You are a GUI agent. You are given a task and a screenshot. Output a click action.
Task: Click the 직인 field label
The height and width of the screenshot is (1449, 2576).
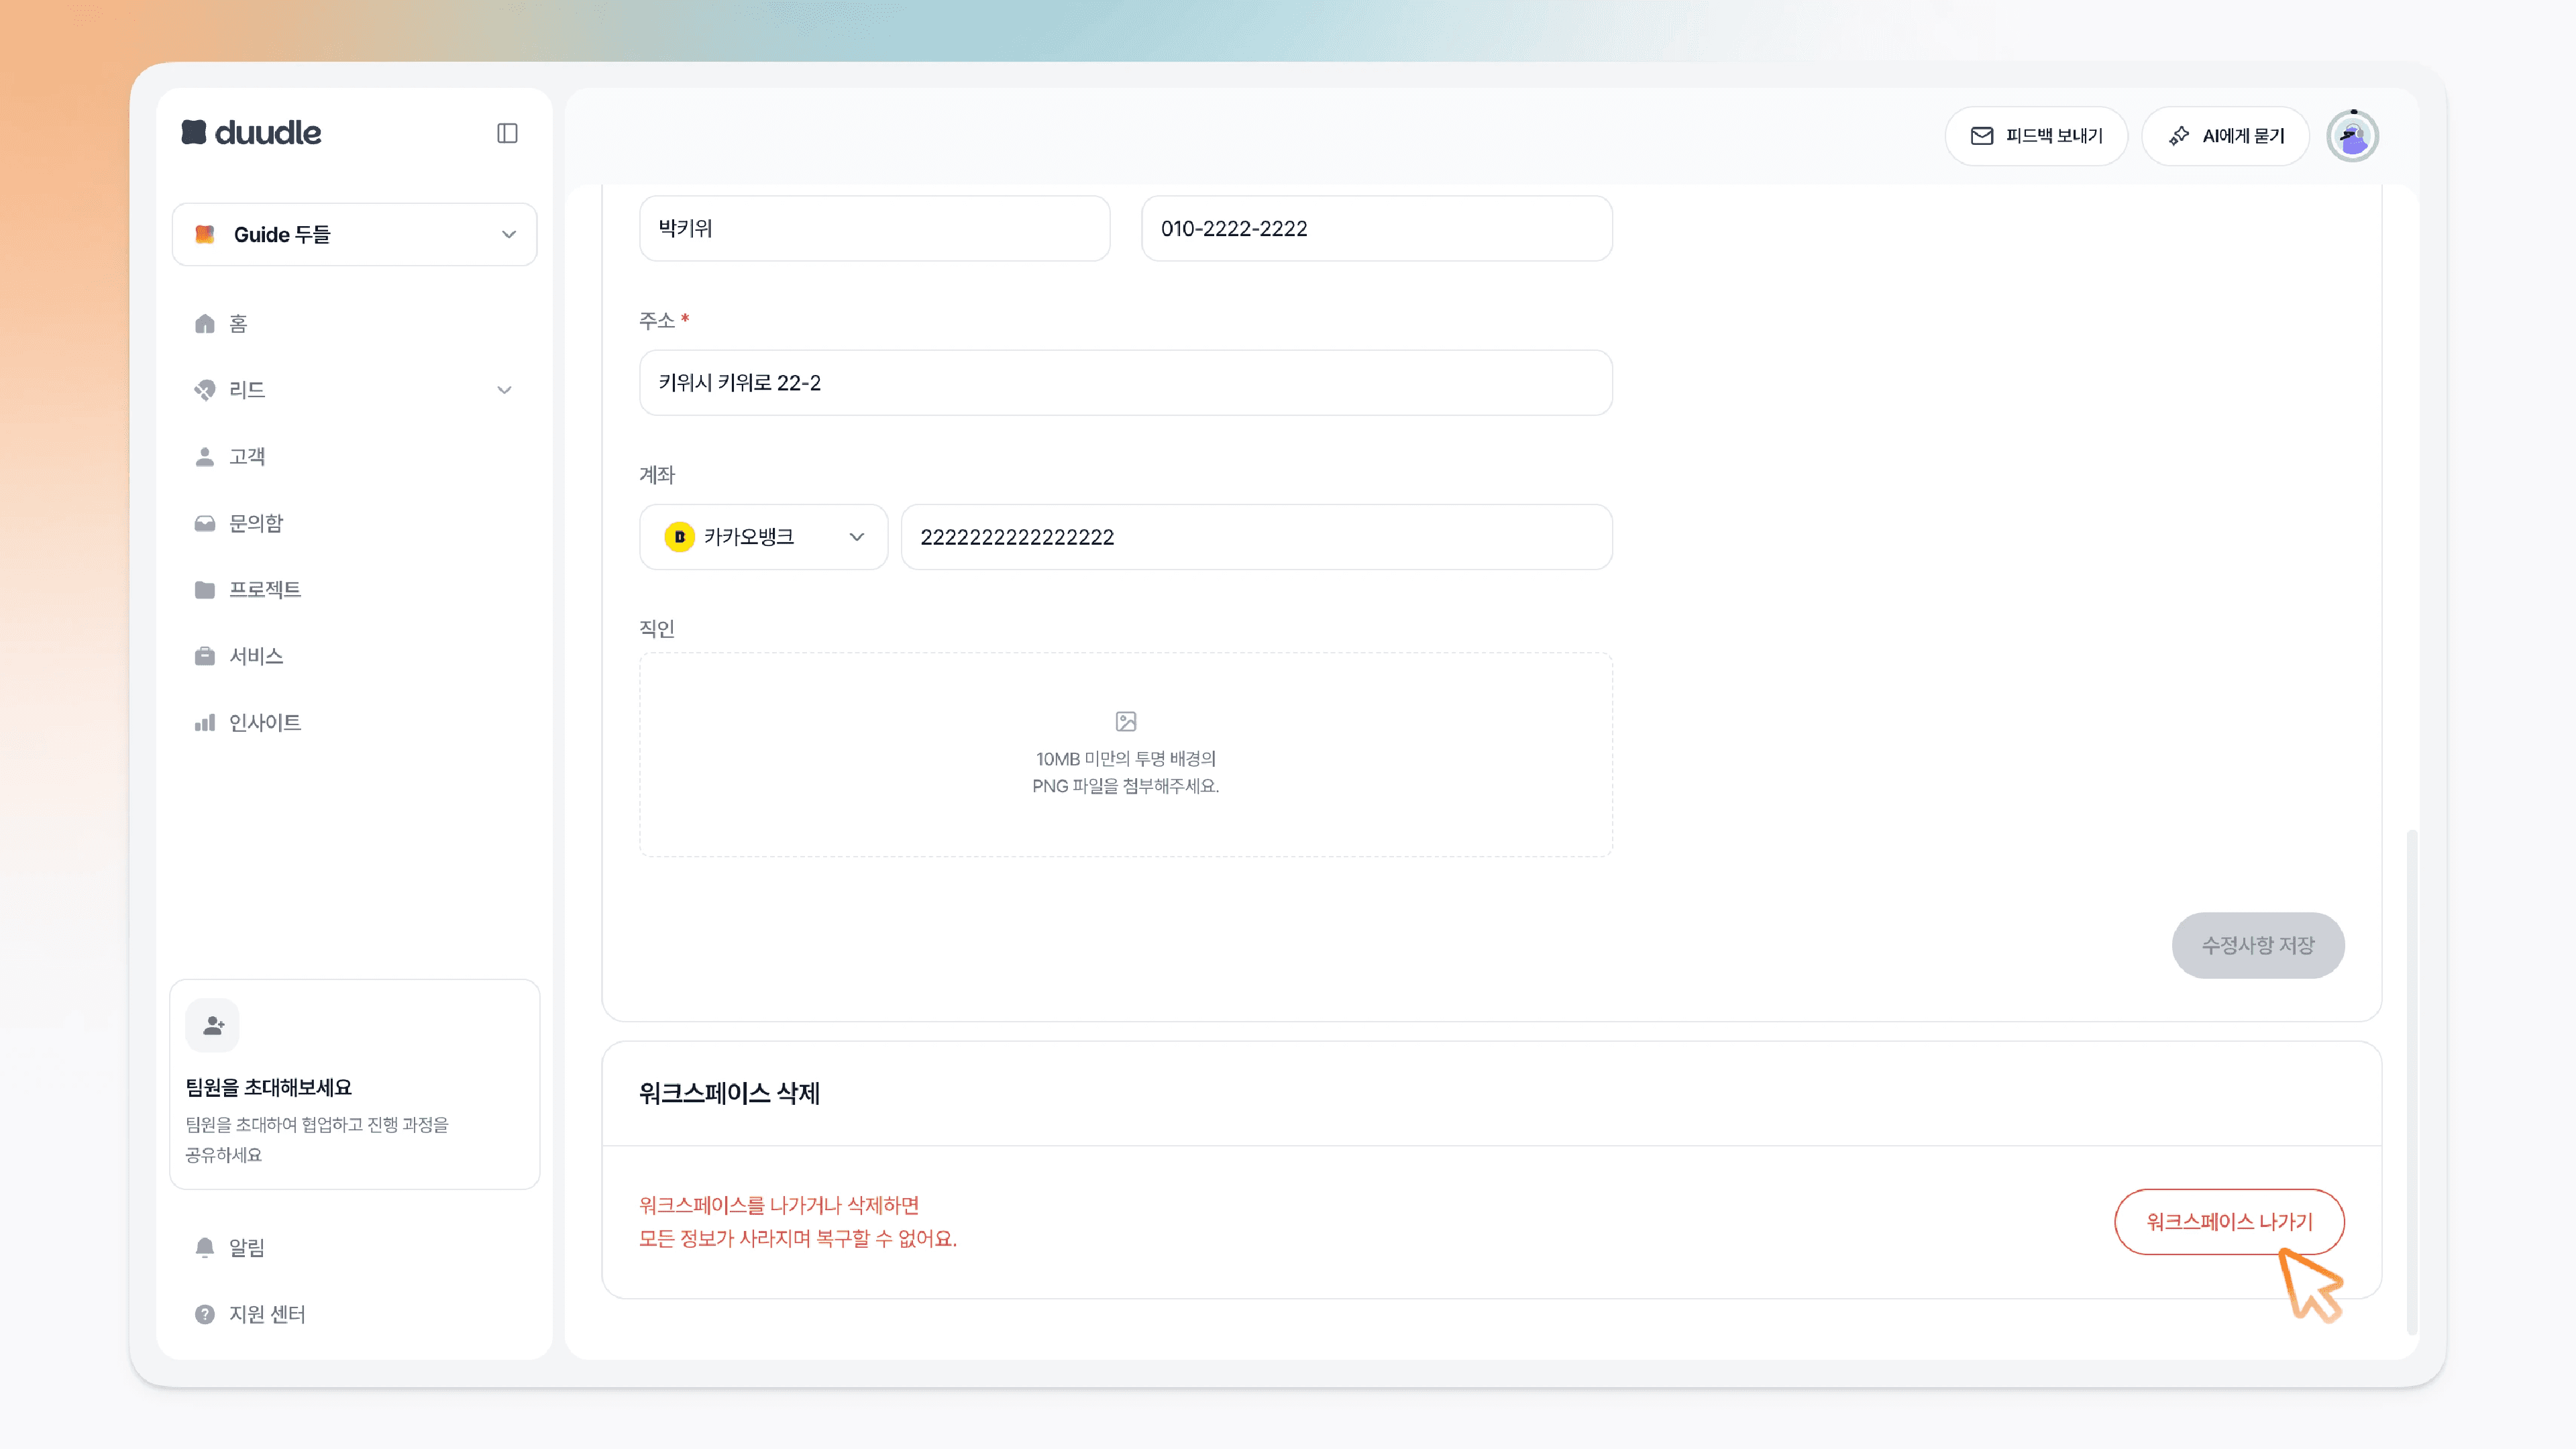657,628
